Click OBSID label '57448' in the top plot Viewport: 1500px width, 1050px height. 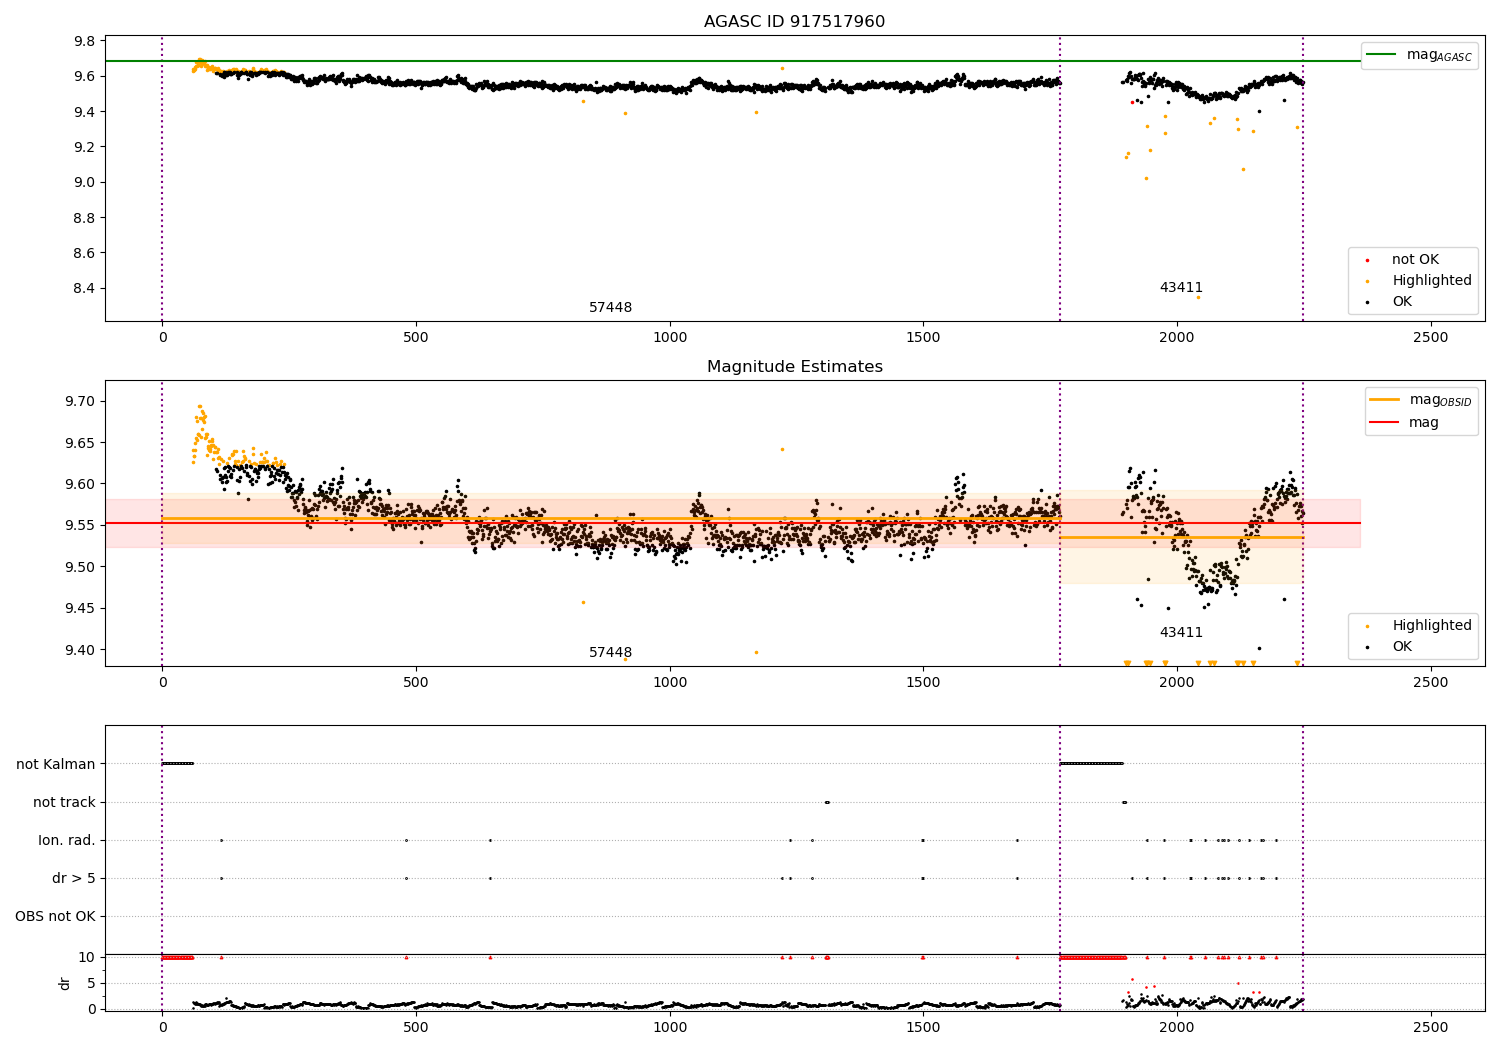click(610, 308)
